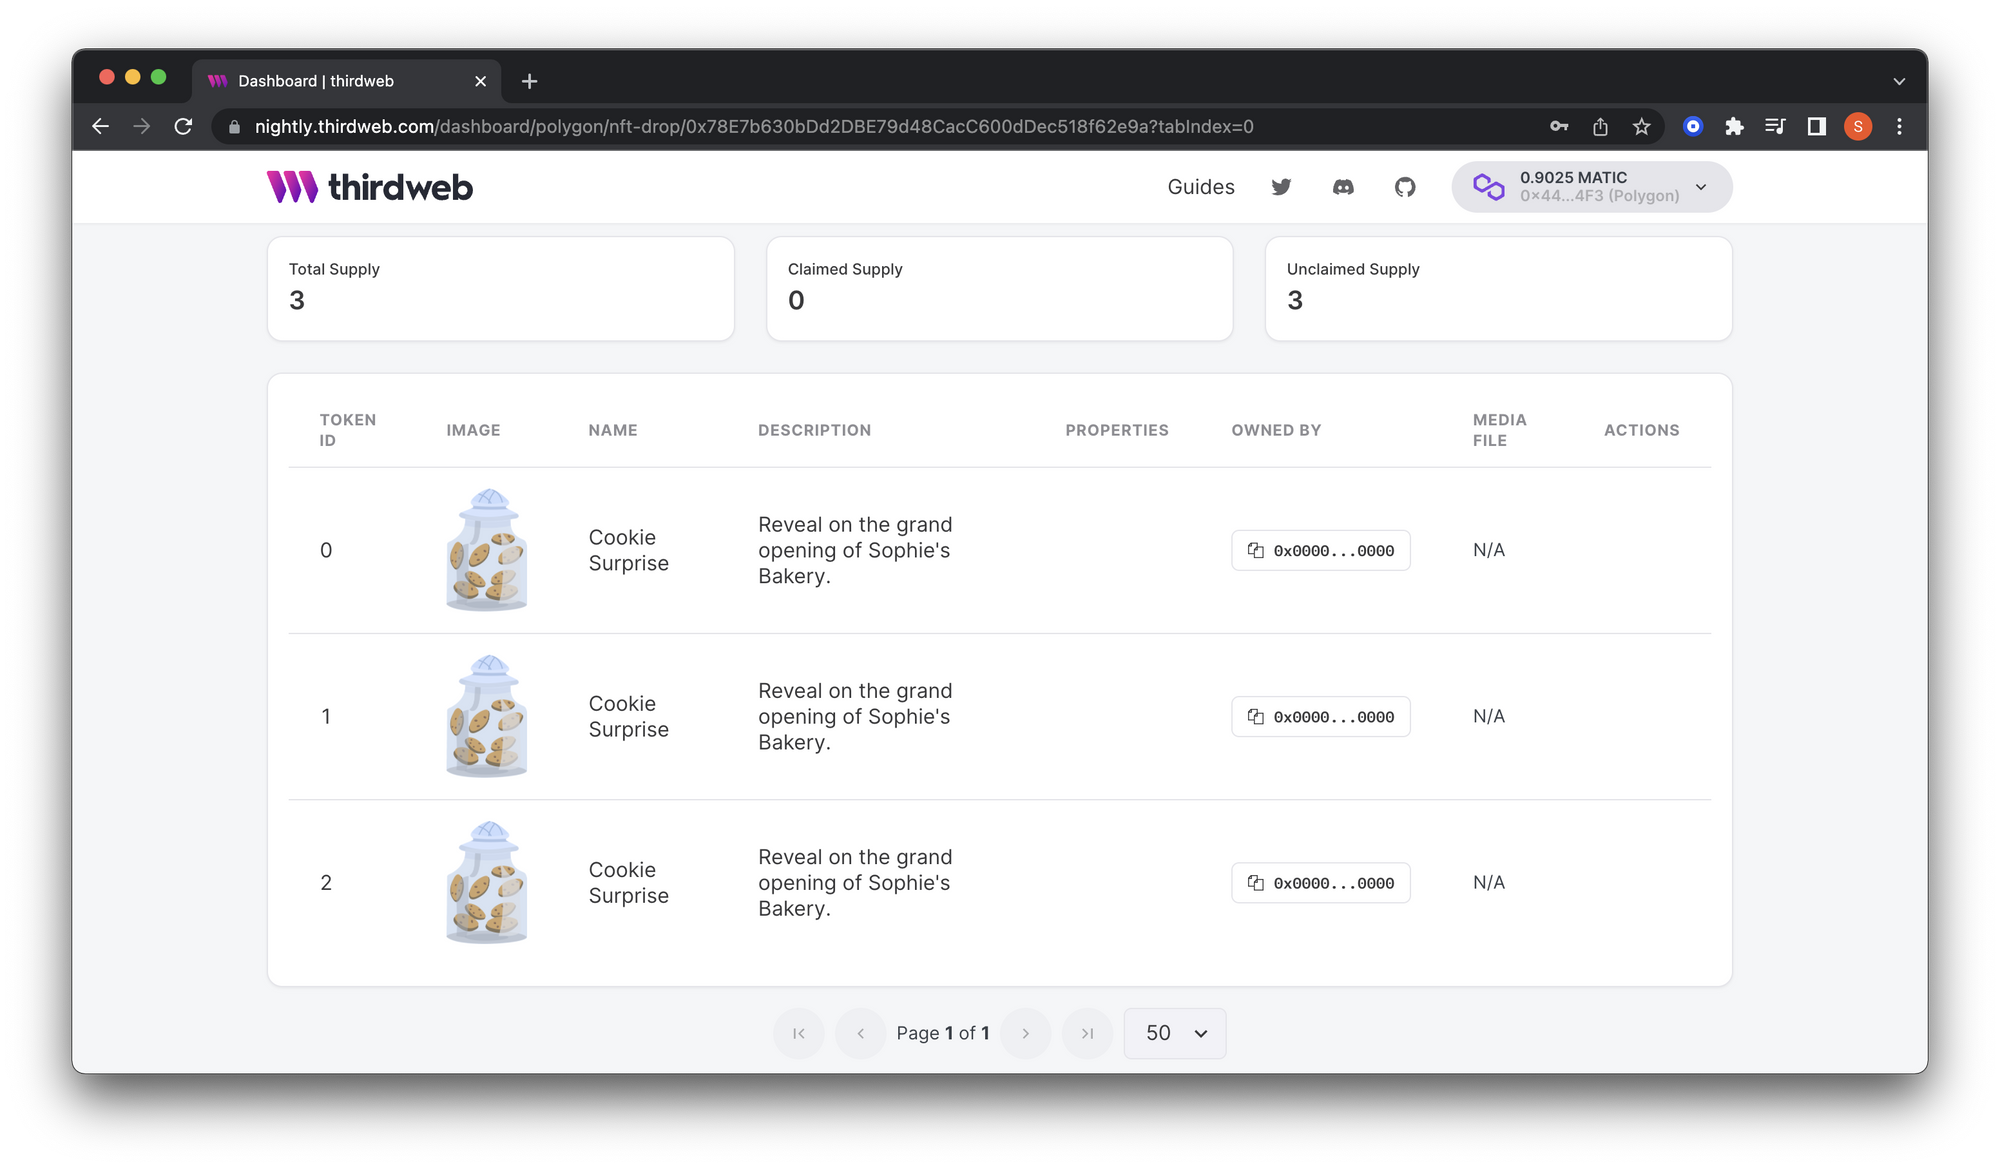Click the description text for token 1

(855, 716)
